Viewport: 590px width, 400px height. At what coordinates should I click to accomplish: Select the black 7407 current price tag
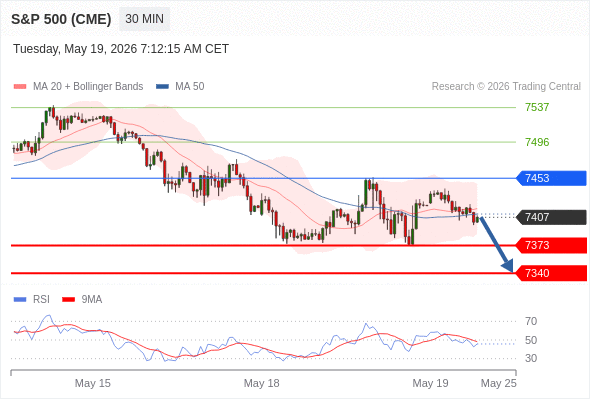pos(551,217)
